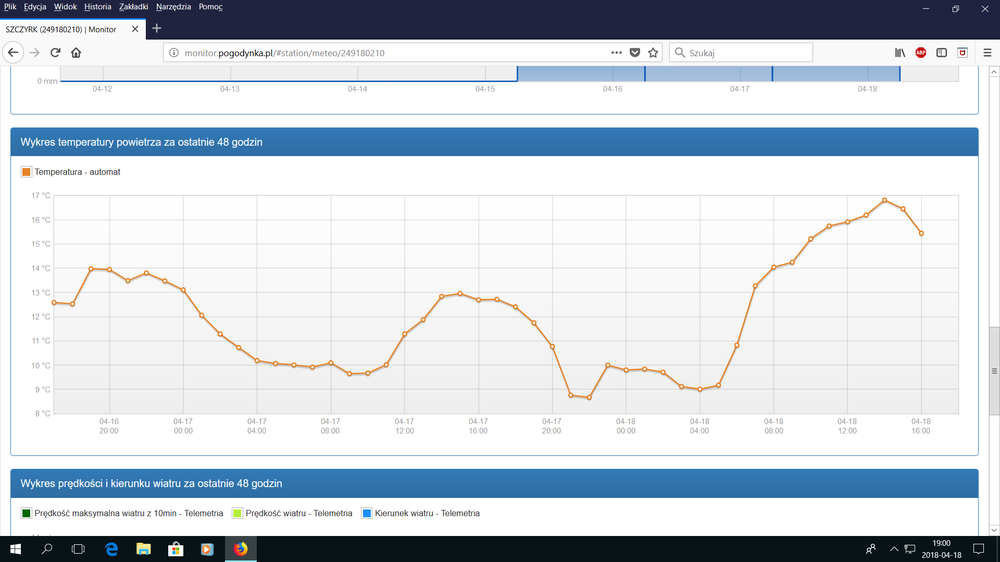The image size is (1000, 562).
Task: Click the 04-18 00:00 axis label
Action: point(626,426)
